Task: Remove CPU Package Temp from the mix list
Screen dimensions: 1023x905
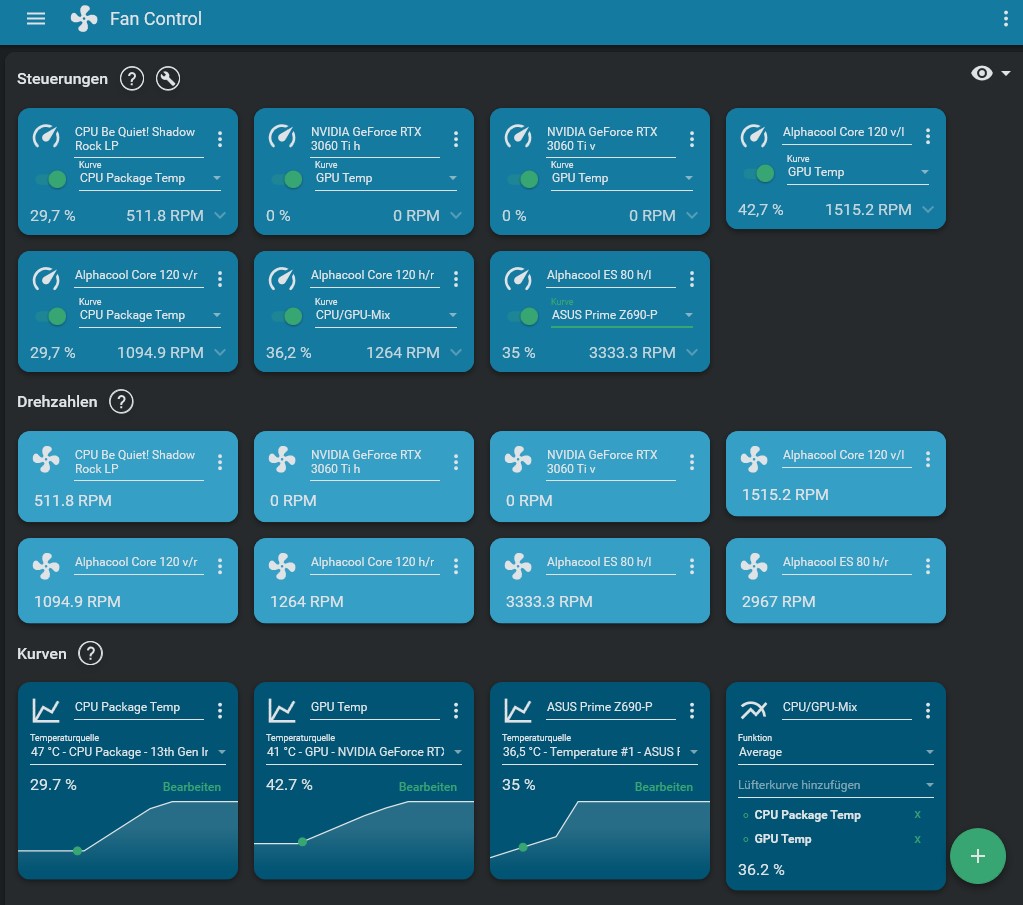Action: tap(917, 814)
